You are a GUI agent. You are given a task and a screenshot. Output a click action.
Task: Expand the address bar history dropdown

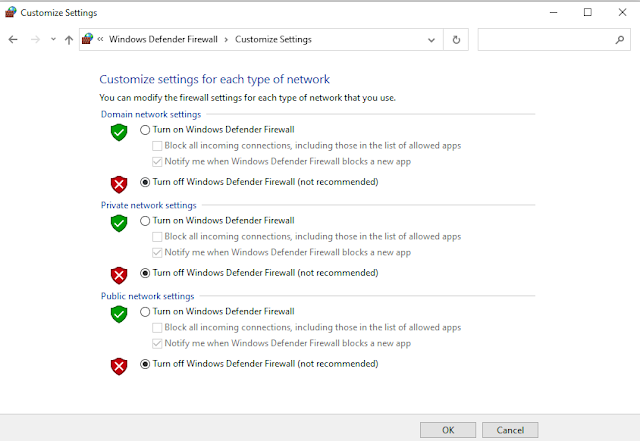(x=431, y=40)
